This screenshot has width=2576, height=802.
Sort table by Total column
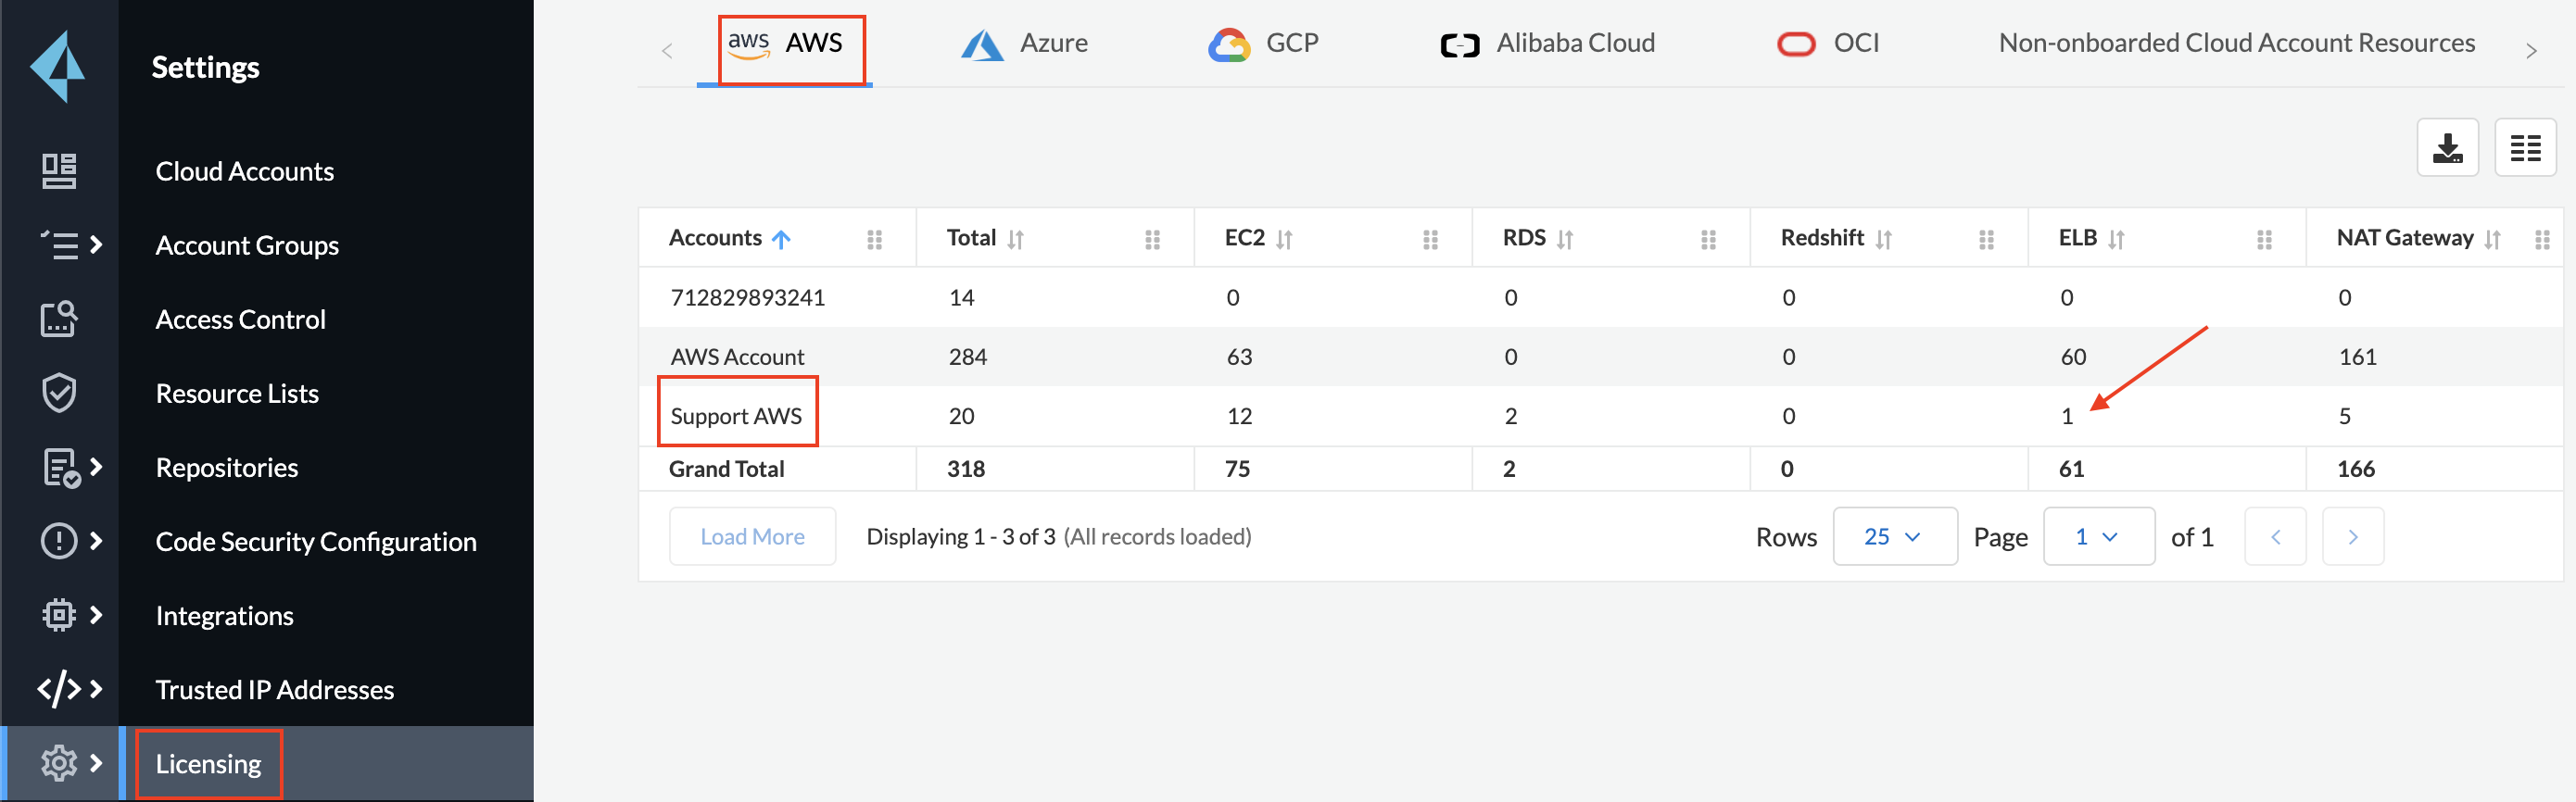[1016, 239]
